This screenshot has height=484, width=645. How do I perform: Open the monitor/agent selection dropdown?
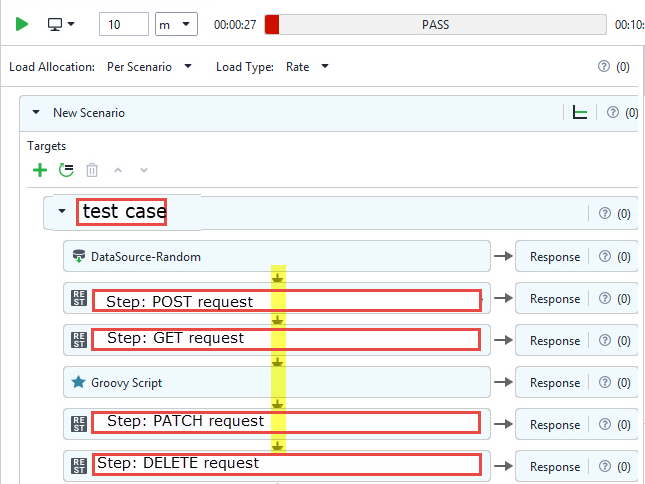click(62, 24)
